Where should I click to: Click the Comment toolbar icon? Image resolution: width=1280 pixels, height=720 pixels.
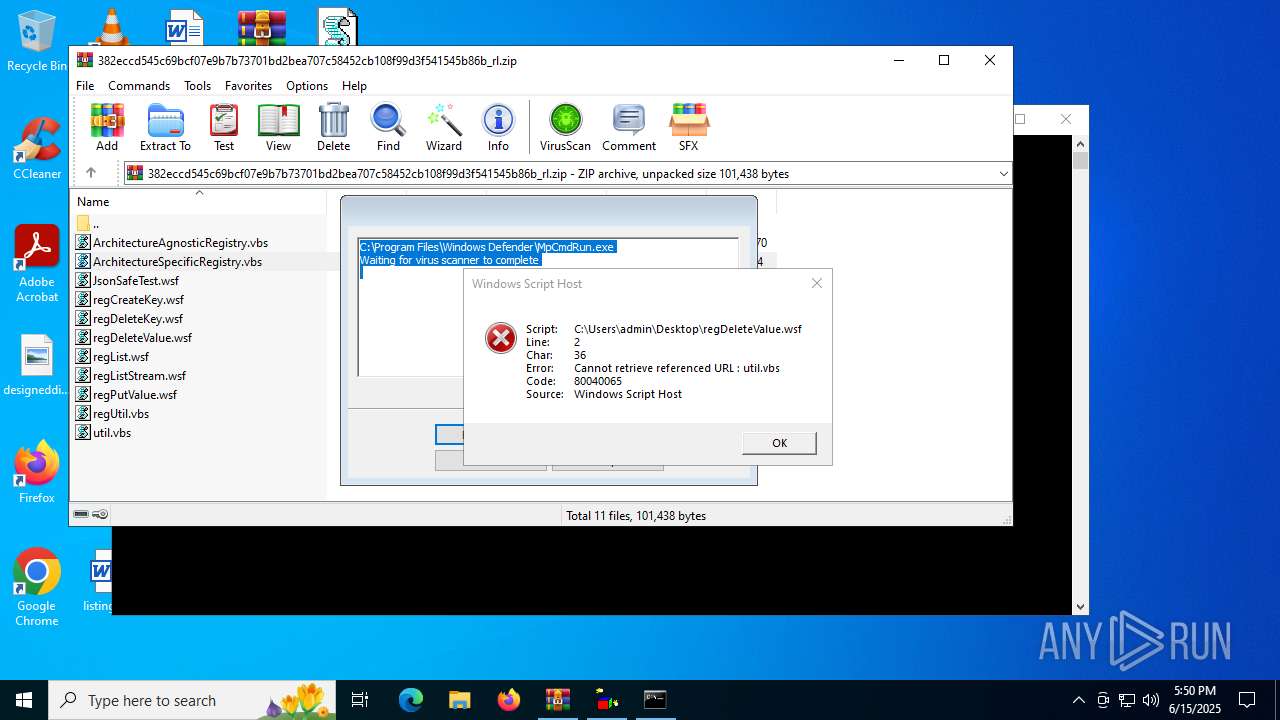[x=629, y=127]
